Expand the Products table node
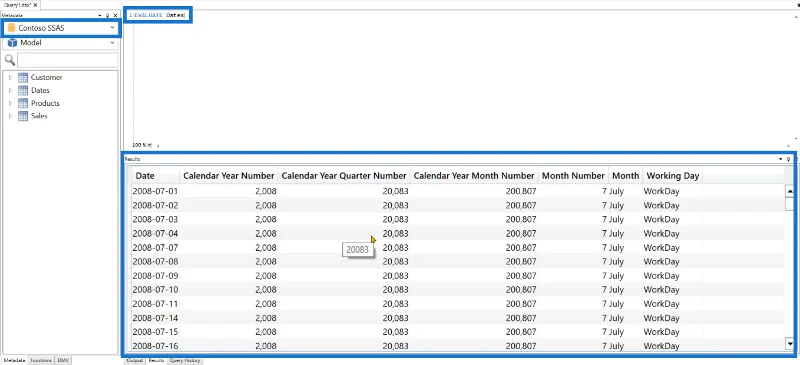The width and height of the screenshot is (800, 365). pos(10,103)
